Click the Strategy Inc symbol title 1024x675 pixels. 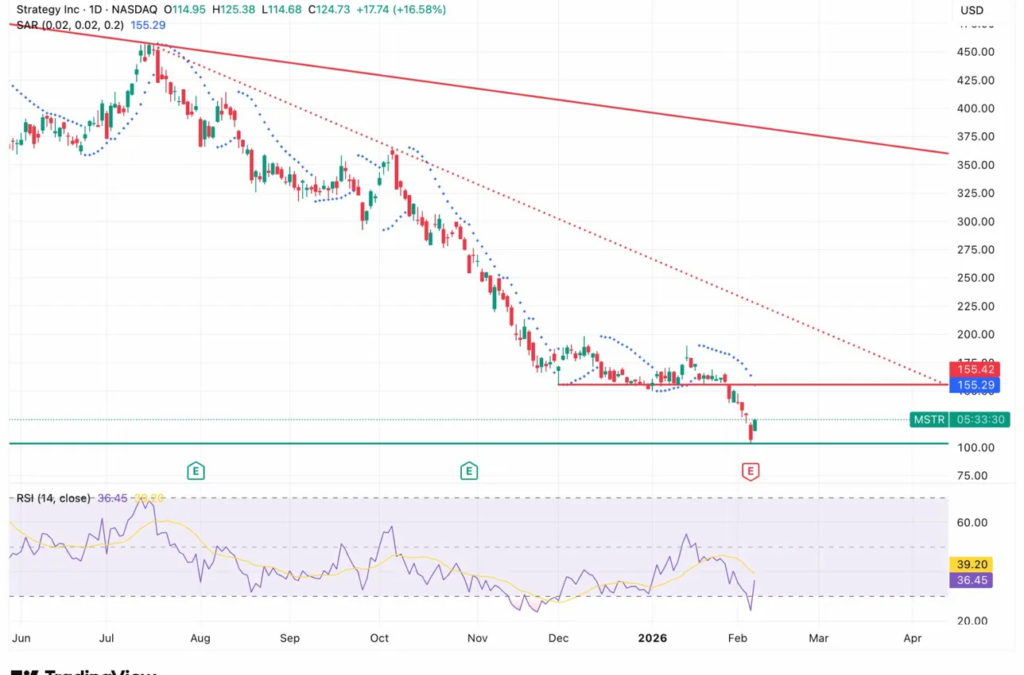point(48,9)
